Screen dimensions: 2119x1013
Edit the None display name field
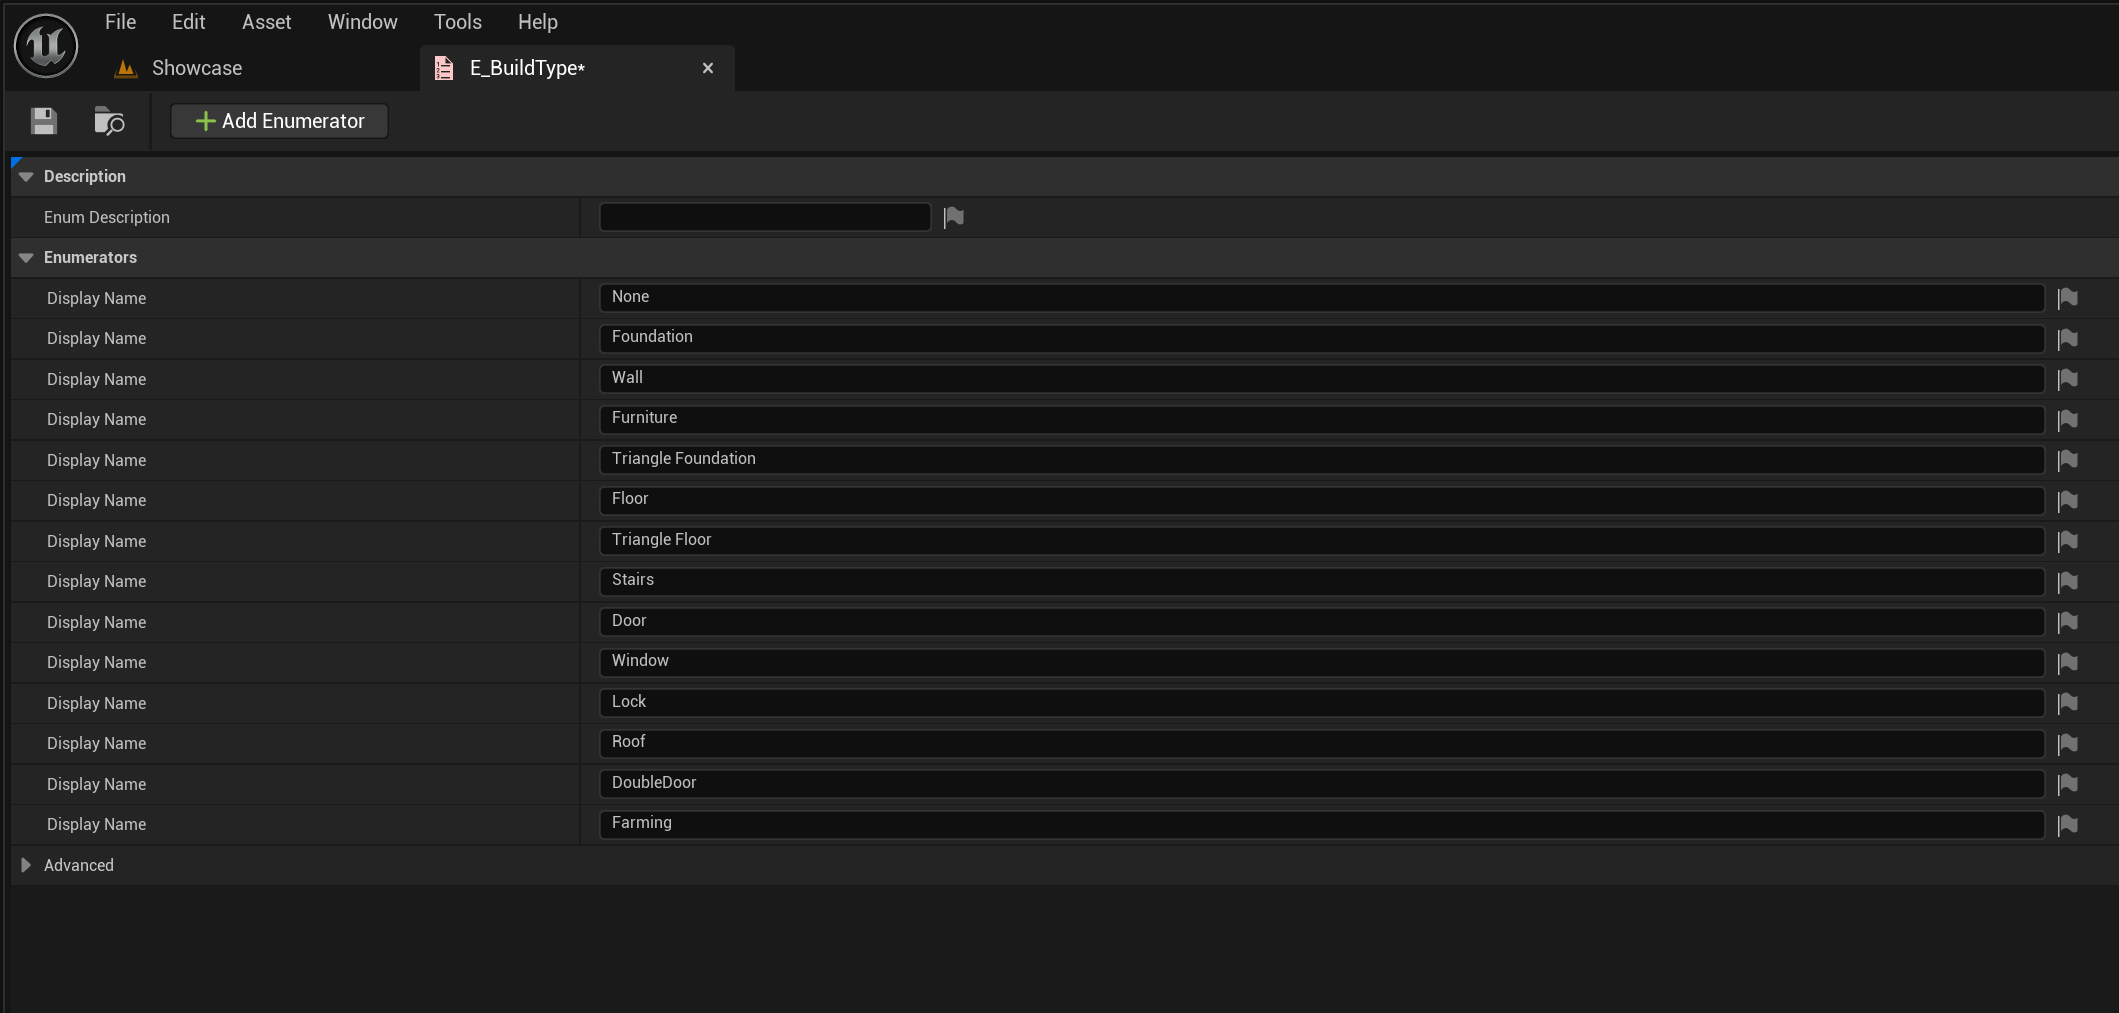point(1321,297)
